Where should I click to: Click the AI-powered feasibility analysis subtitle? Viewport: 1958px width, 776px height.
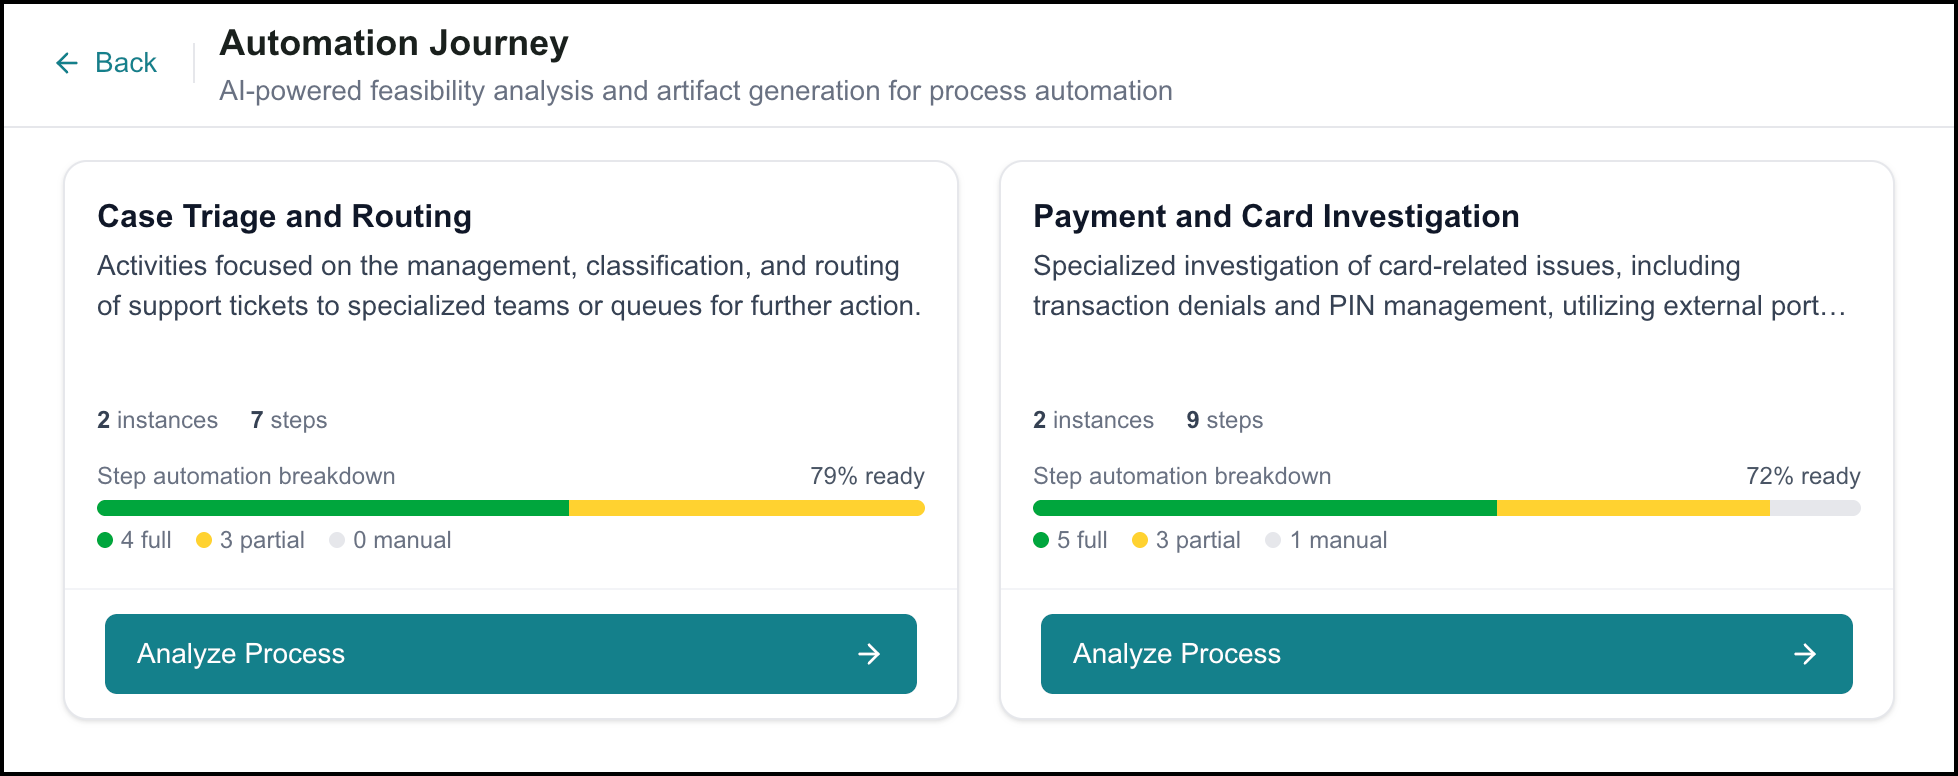tap(696, 91)
